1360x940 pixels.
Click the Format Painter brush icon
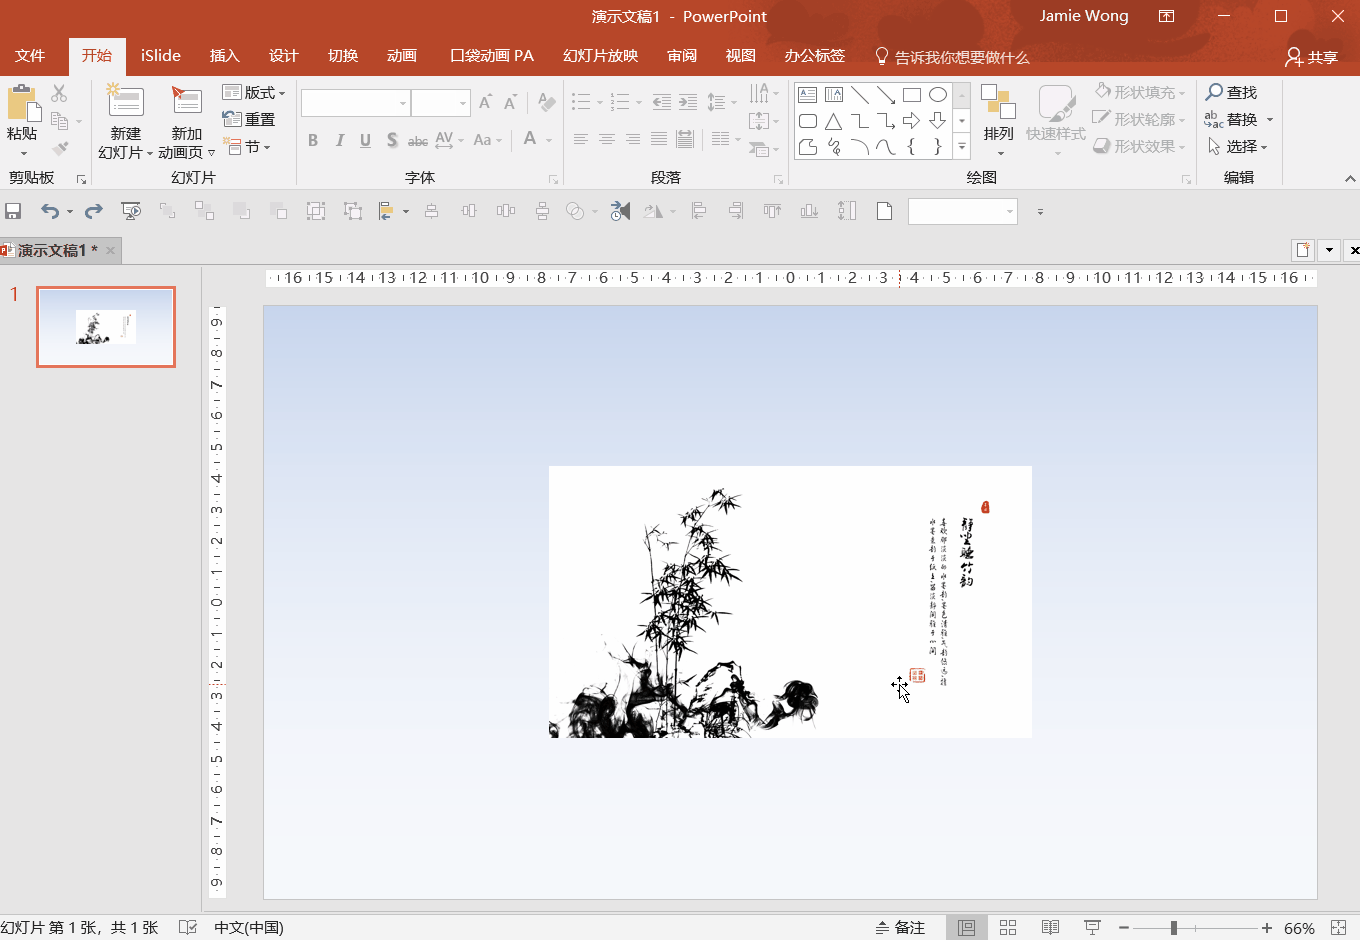click(60, 149)
